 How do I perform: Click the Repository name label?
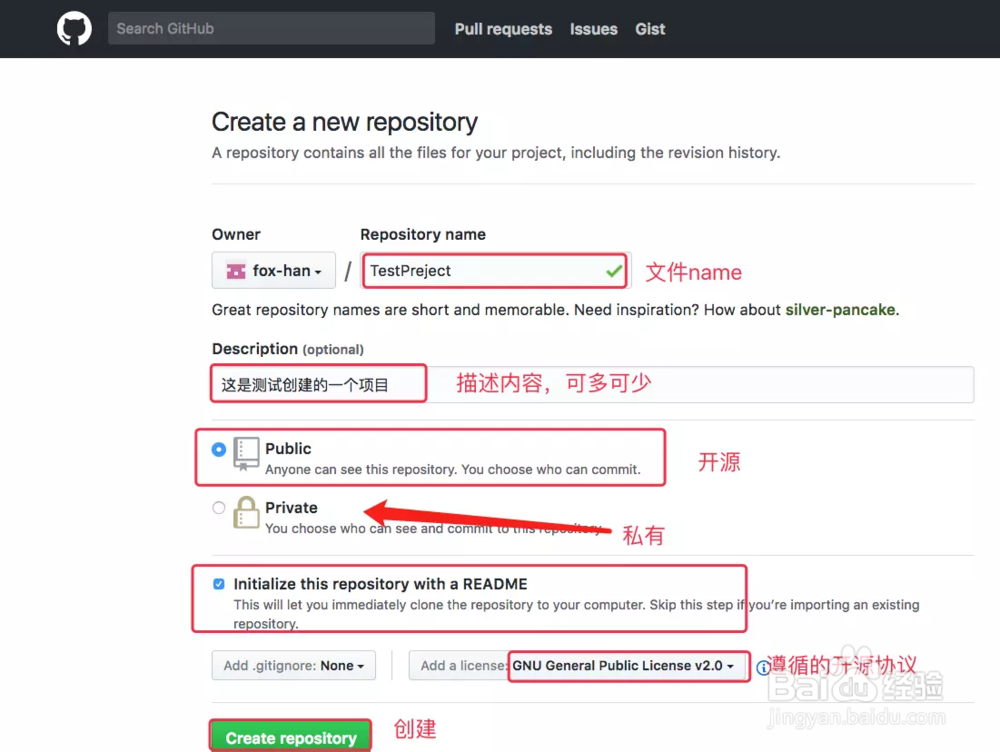click(423, 234)
